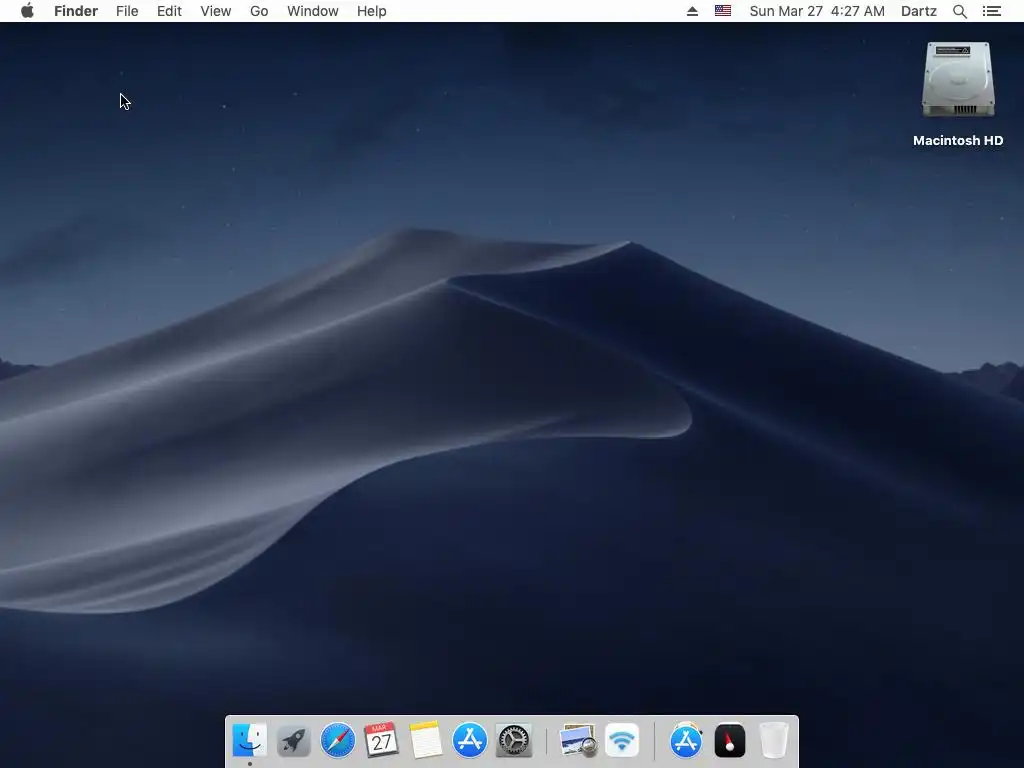The height and width of the screenshot is (768, 1024).
Task: Open the File menu
Action: tap(127, 11)
